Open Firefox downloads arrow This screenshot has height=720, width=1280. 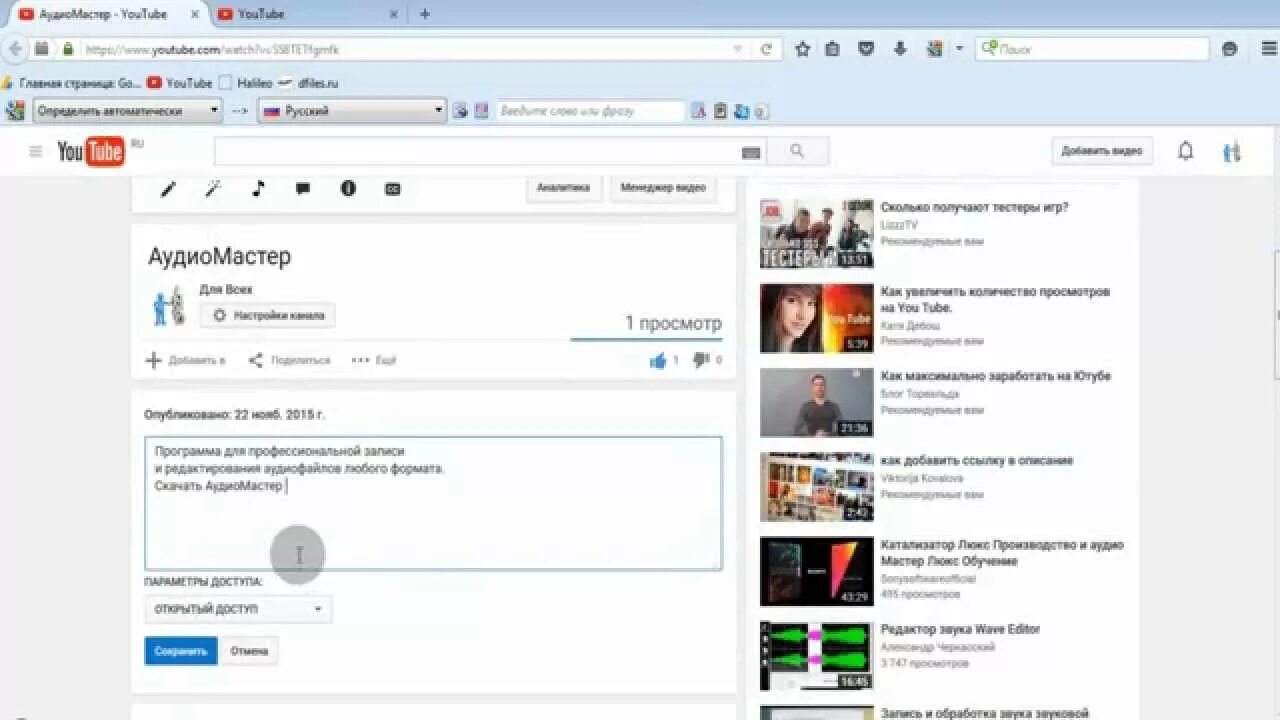click(x=900, y=49)
